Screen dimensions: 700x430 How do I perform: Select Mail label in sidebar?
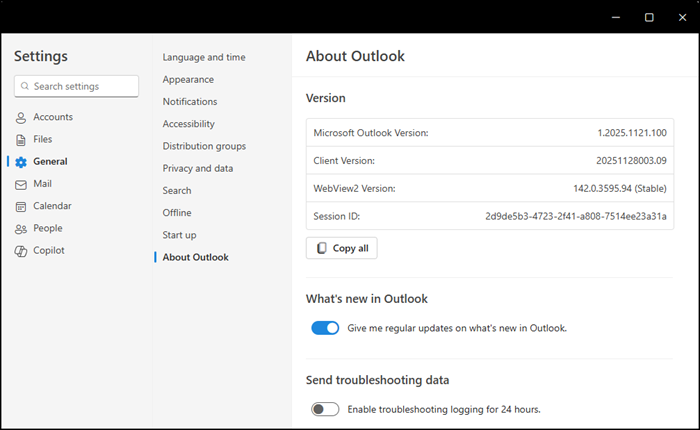(42, 184)
